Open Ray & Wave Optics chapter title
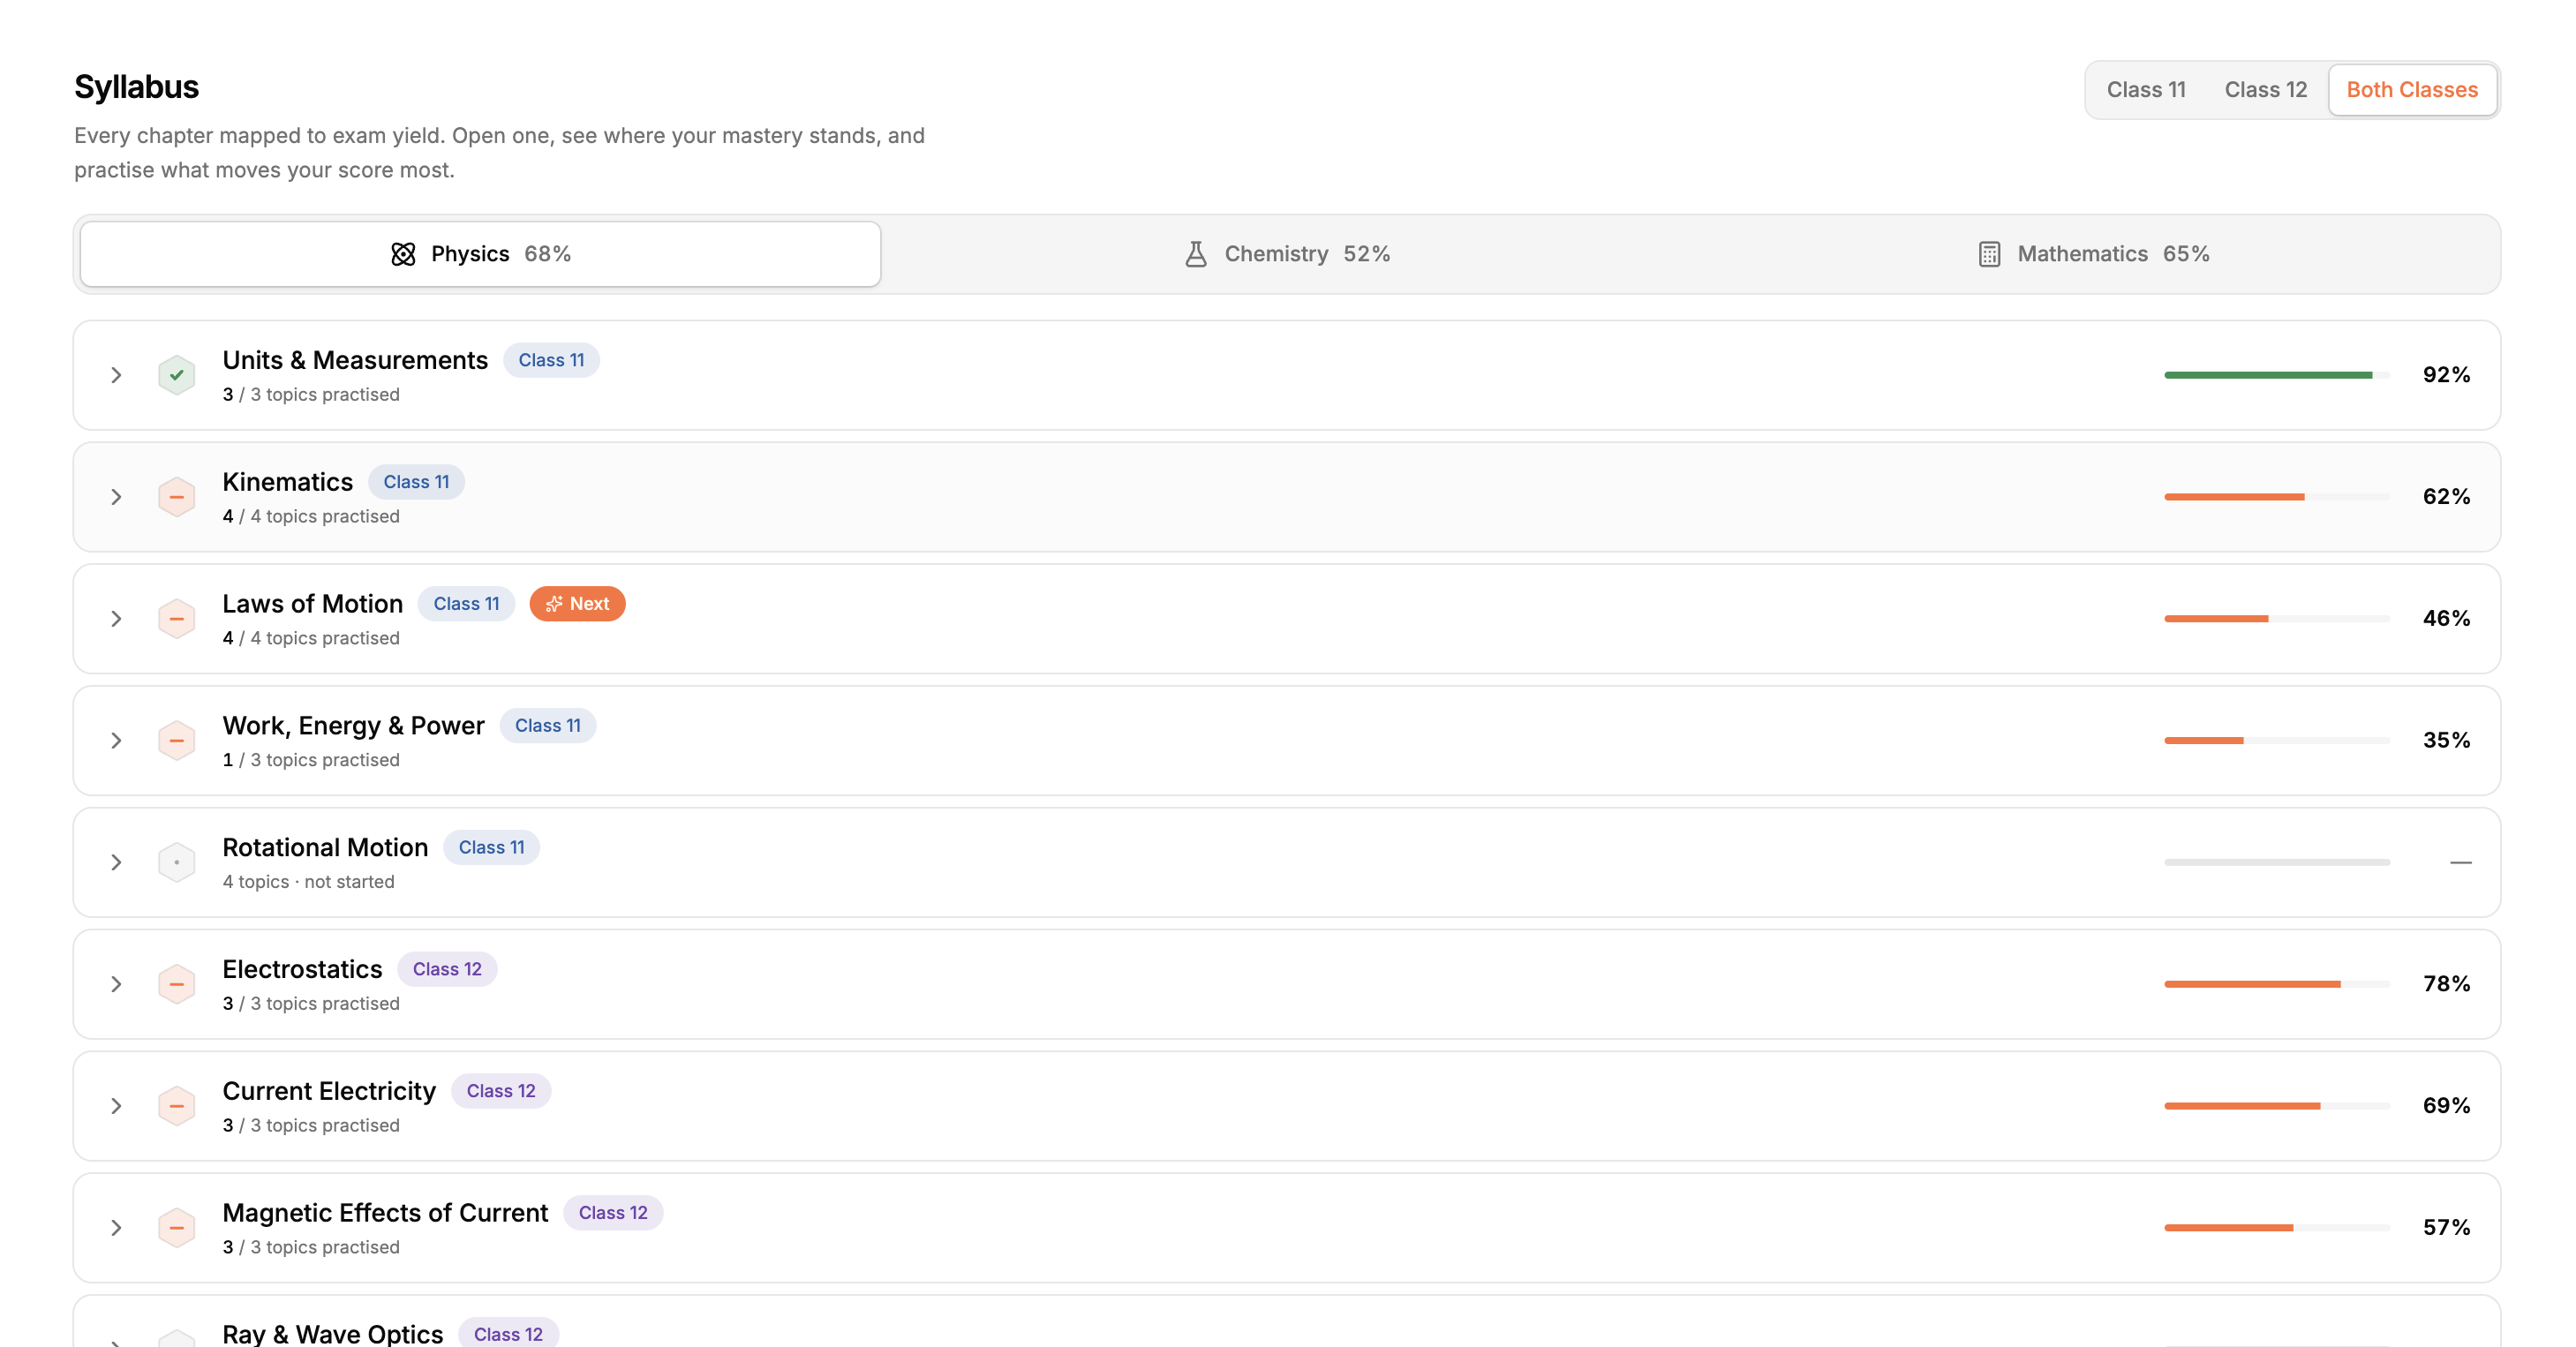Screen dimensions: 2576x1347 click(332, 1334)
